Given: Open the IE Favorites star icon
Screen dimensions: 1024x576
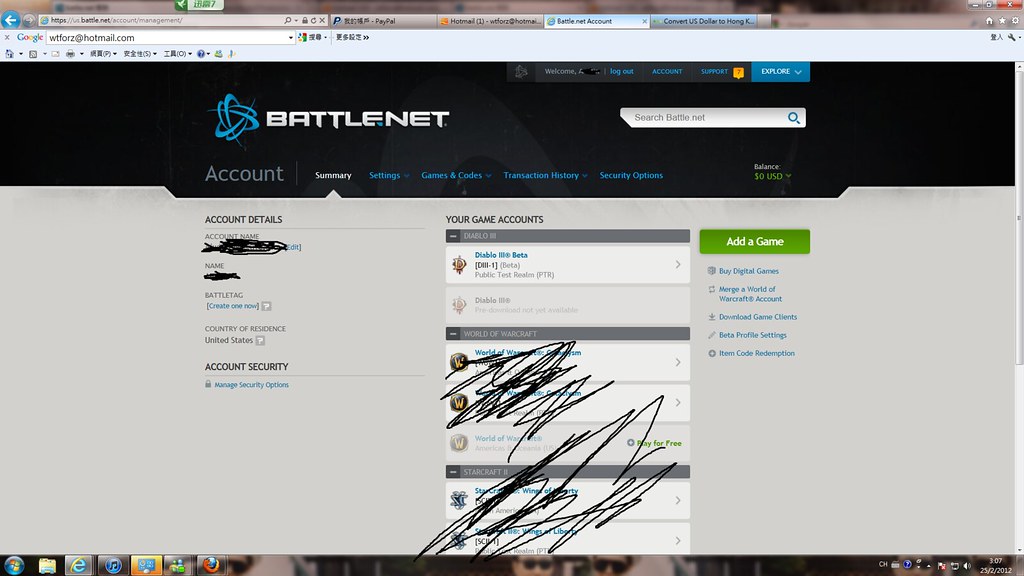Looking at the screenshot, I should pos(1002,21).
